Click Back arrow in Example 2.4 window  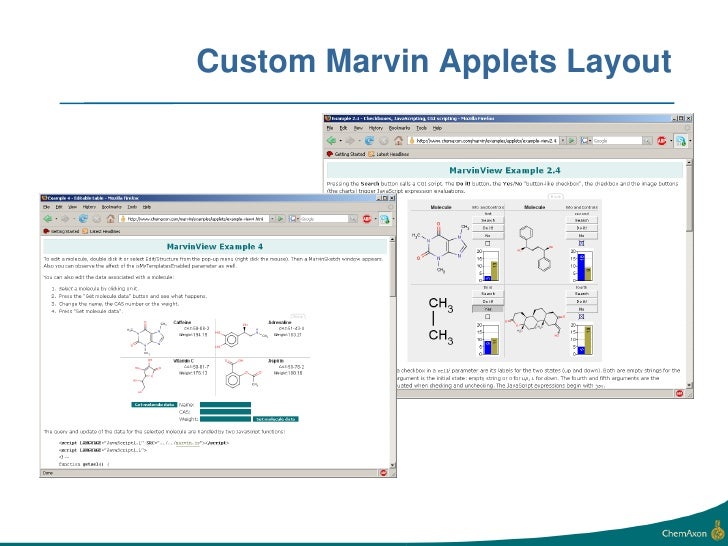pyautogui.click(x=332, y=140)
